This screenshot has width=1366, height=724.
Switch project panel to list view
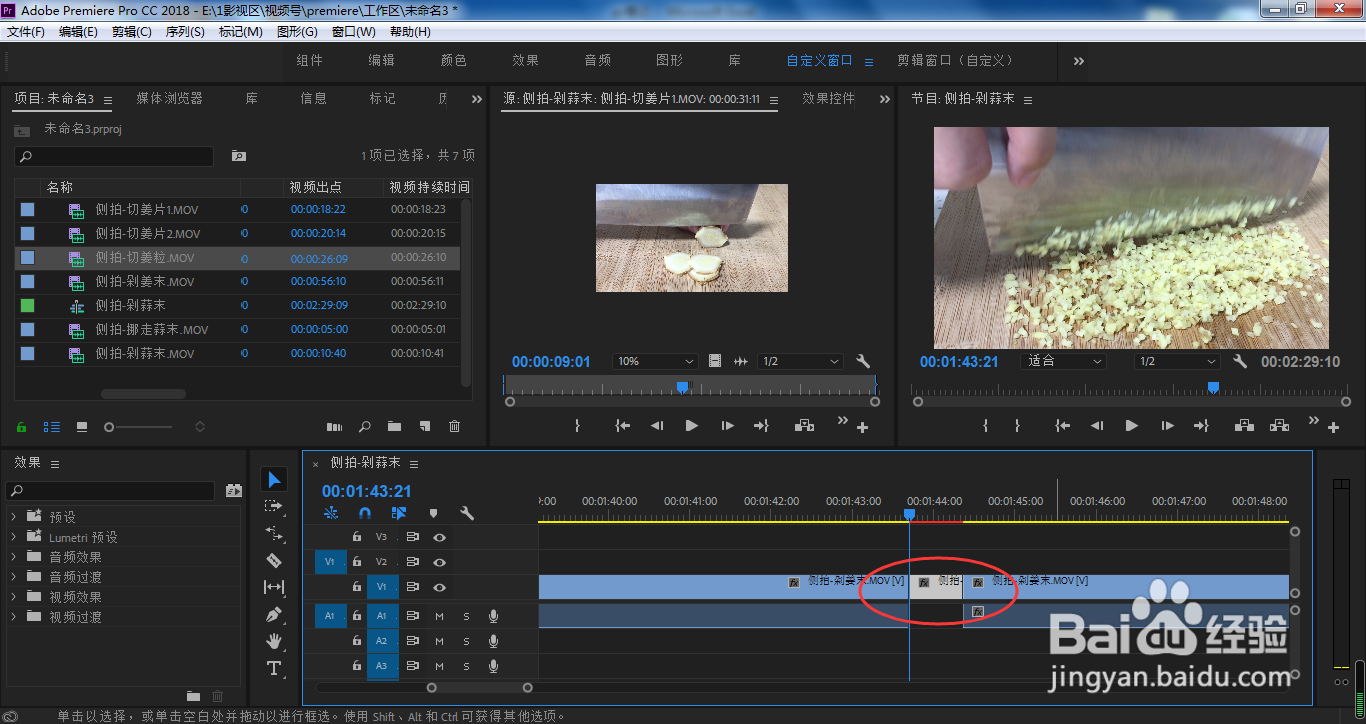(x=51, y=426)
